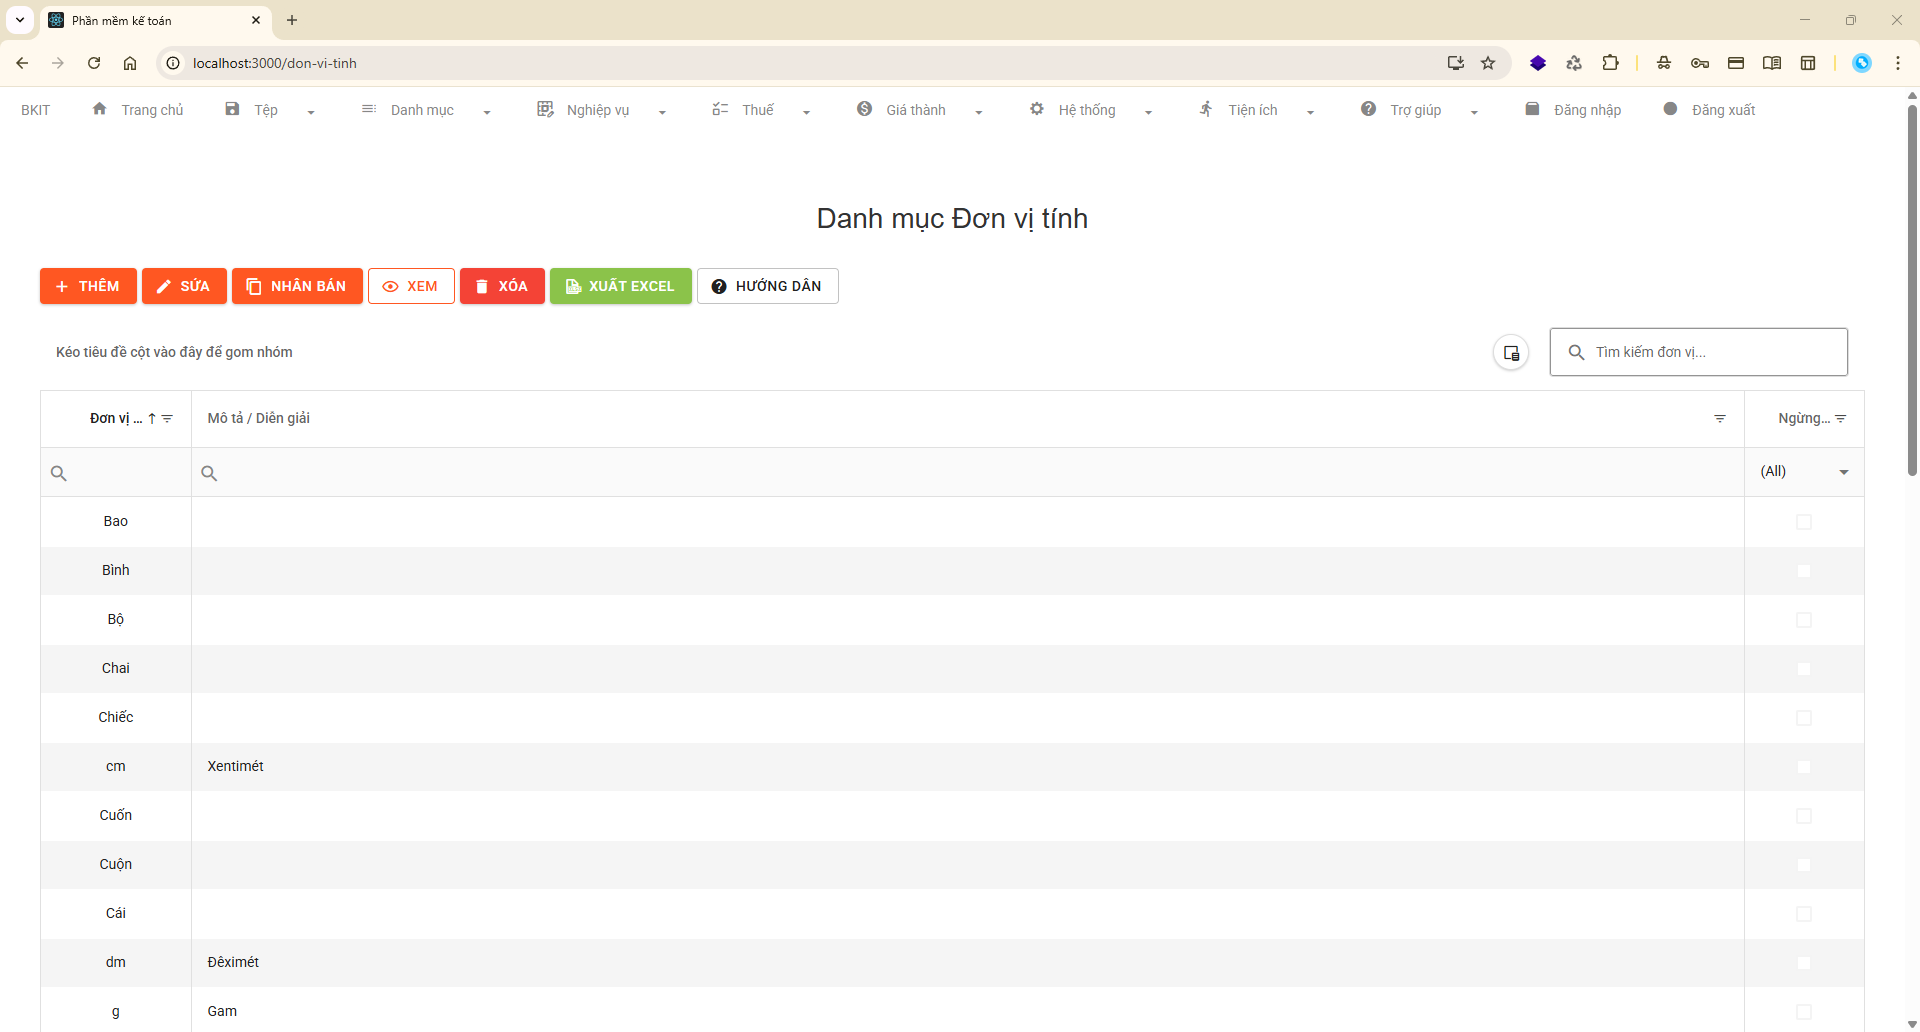This screenshot has height=1032, width=1920.
Task: Click the page vertical scrollbar thumb
Action: coord(1912,290)
